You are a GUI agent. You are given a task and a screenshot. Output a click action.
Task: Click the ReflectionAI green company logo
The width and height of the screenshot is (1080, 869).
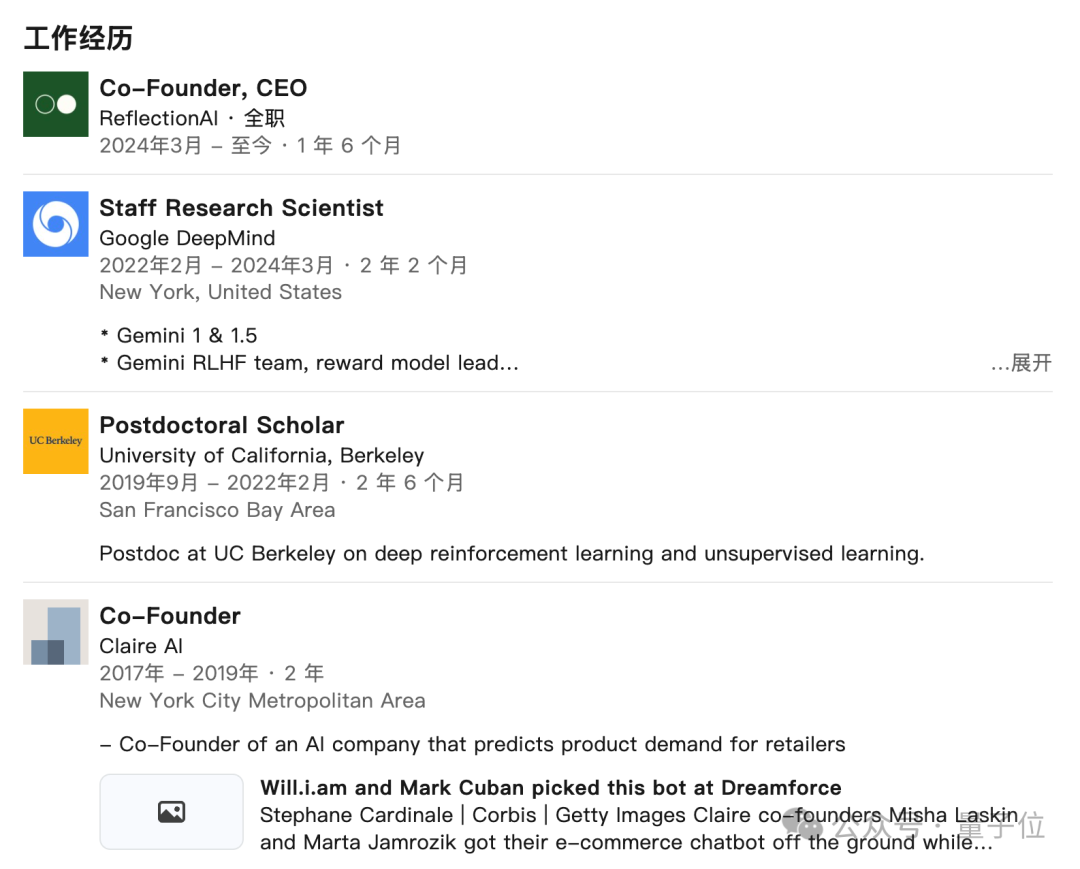click(56, 104)
